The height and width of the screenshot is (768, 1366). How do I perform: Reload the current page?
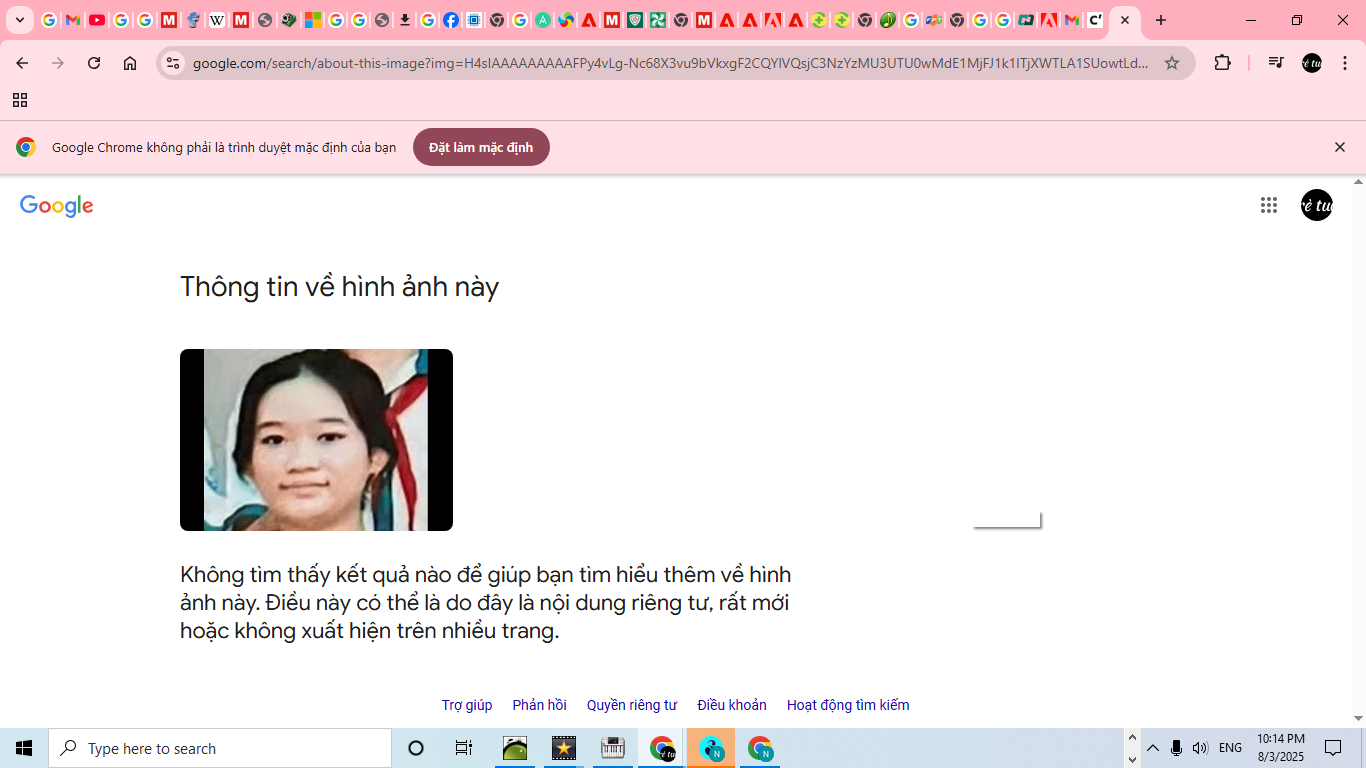[x=93, y=62]
